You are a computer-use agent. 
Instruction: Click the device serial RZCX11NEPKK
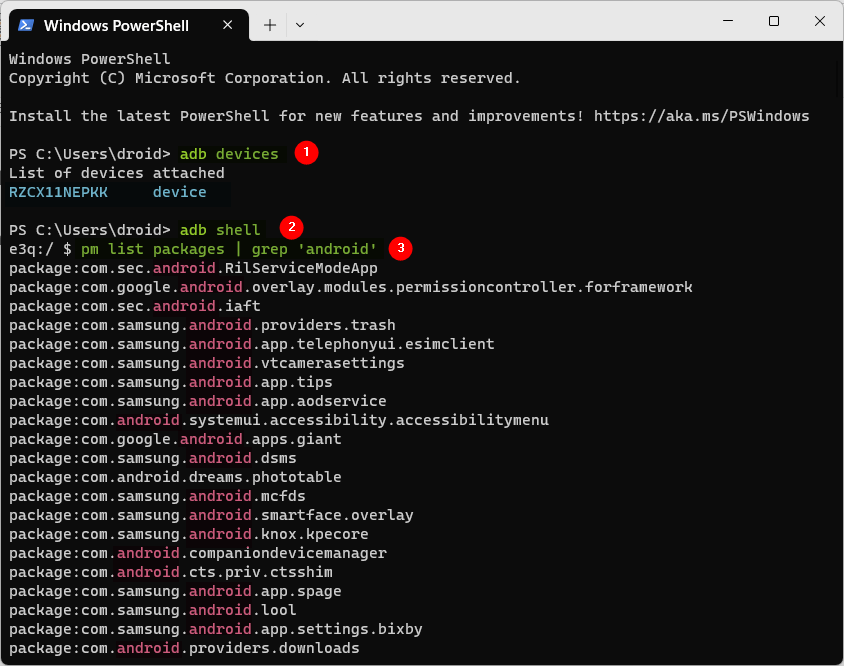click(x=58, y=192)
